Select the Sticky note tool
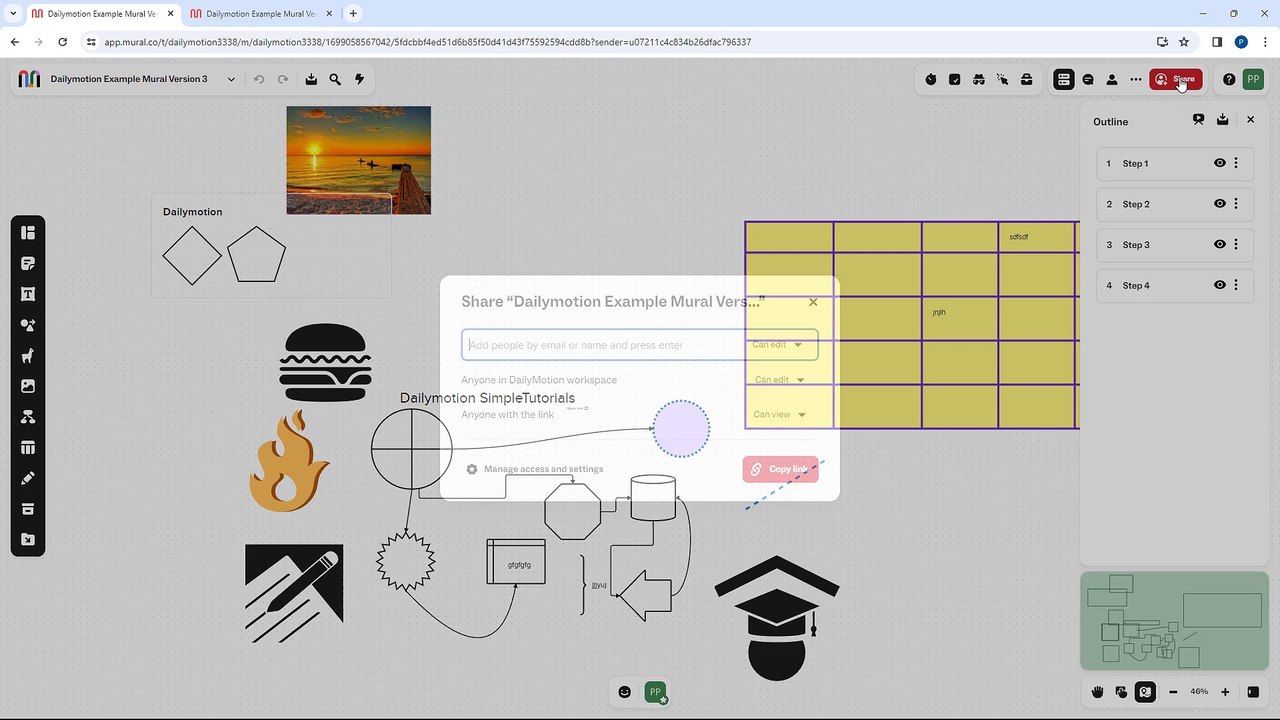The width and height of the screenshot is (1280, 720). click(x=28, y=264)
